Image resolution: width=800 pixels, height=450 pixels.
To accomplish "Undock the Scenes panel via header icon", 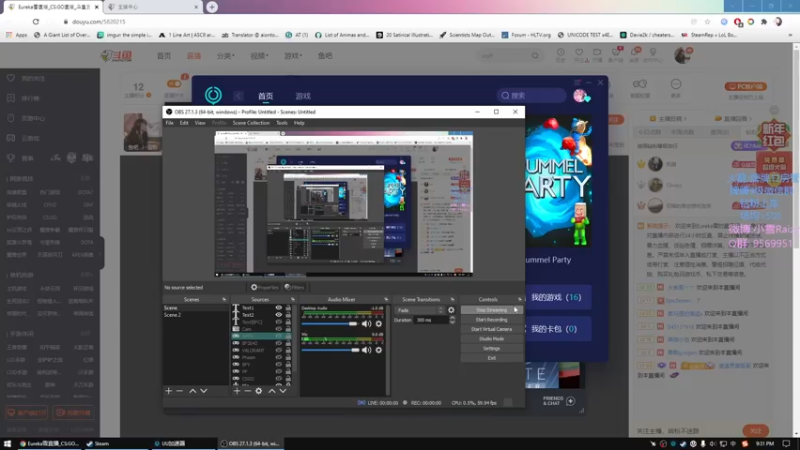I will coord(224,299).
